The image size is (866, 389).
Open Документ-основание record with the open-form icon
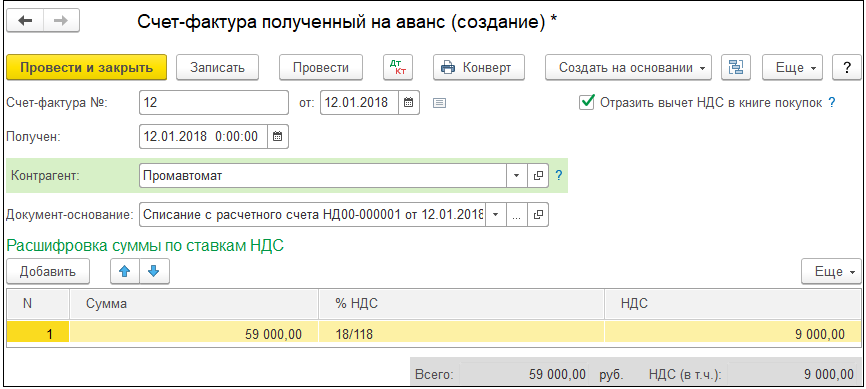click(x=538, y=215)
